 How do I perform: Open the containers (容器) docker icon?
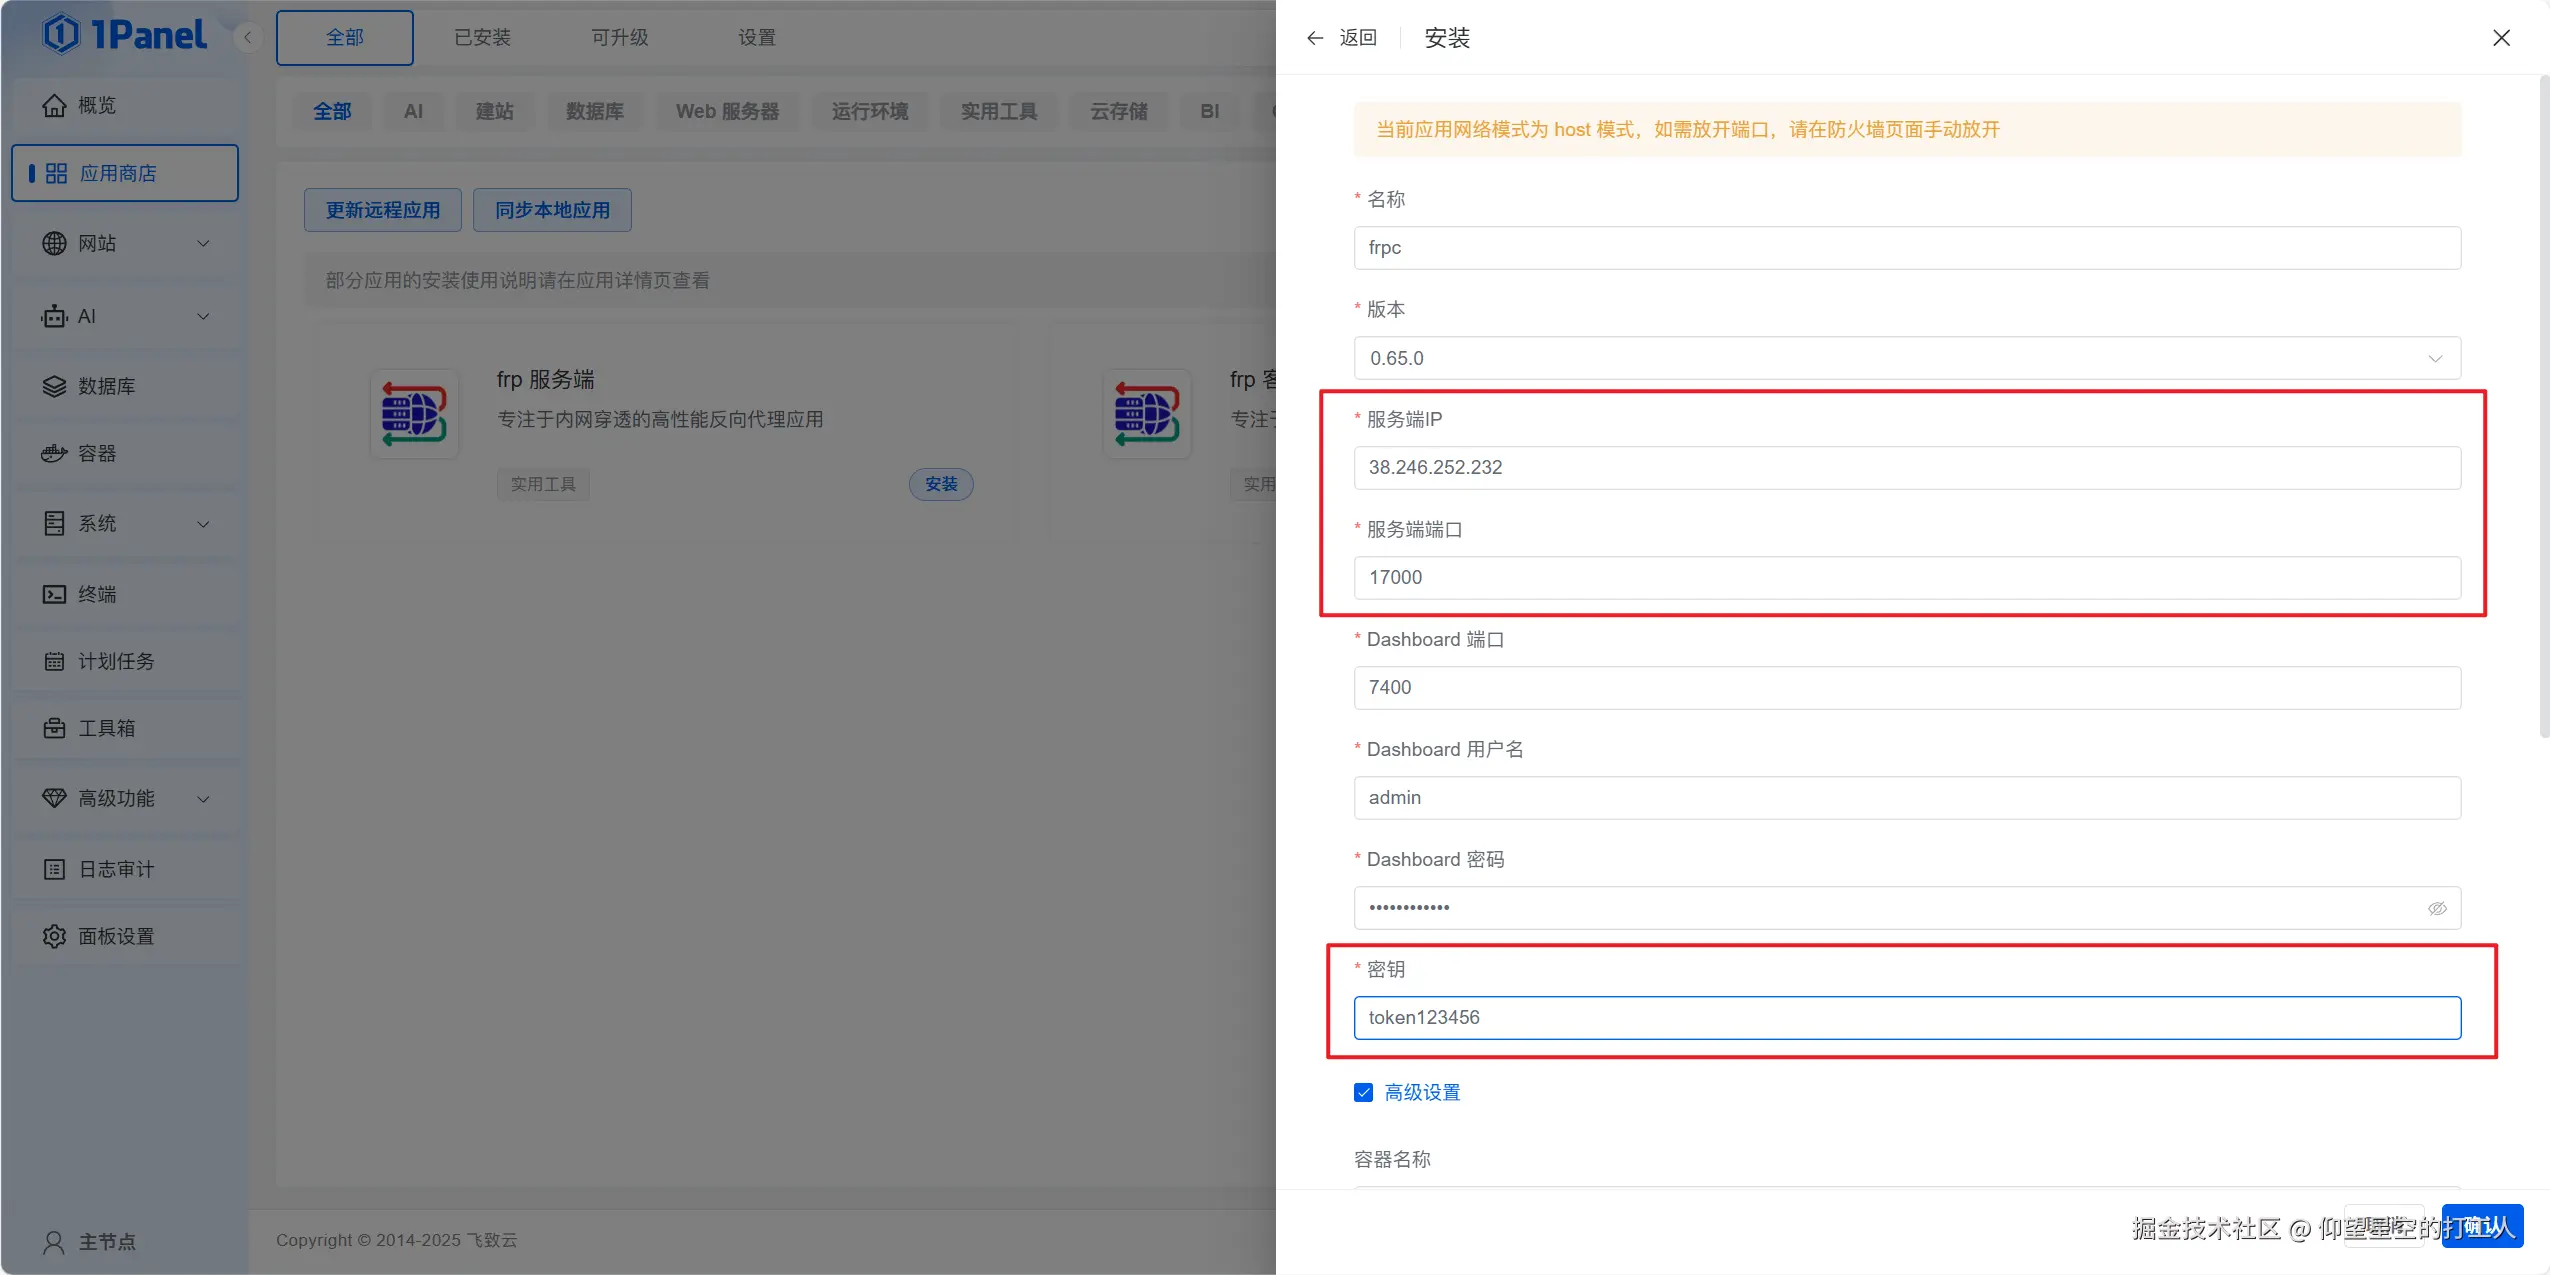point(54,453)
